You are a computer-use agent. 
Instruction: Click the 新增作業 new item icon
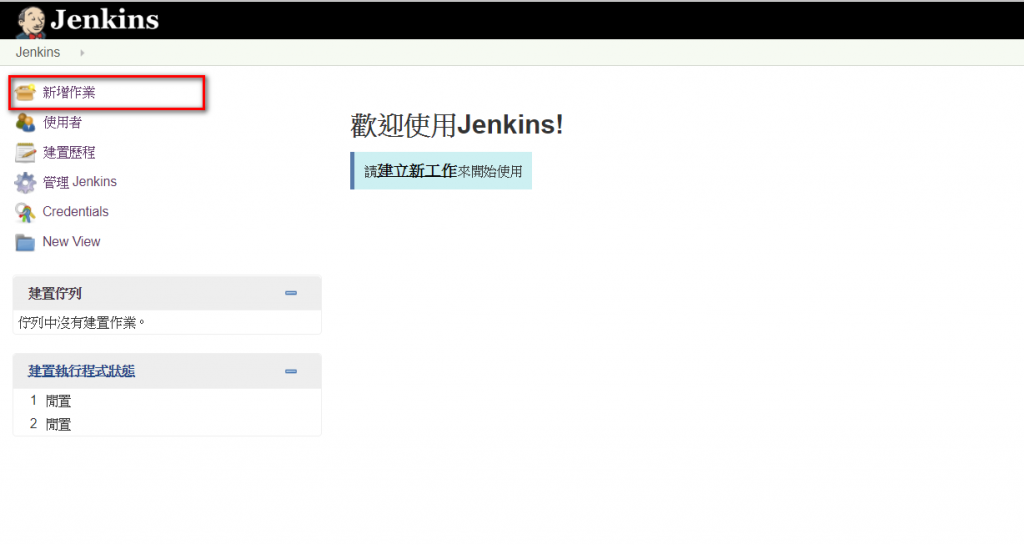pos(25,92)
